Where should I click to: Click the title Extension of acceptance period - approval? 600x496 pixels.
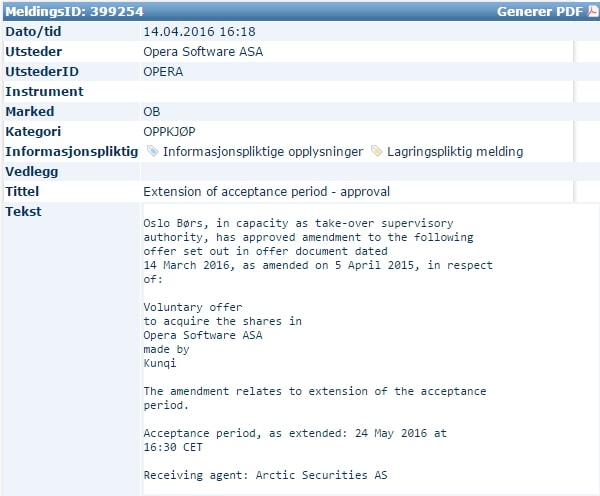pyautogui.click(x=266, y=191)
